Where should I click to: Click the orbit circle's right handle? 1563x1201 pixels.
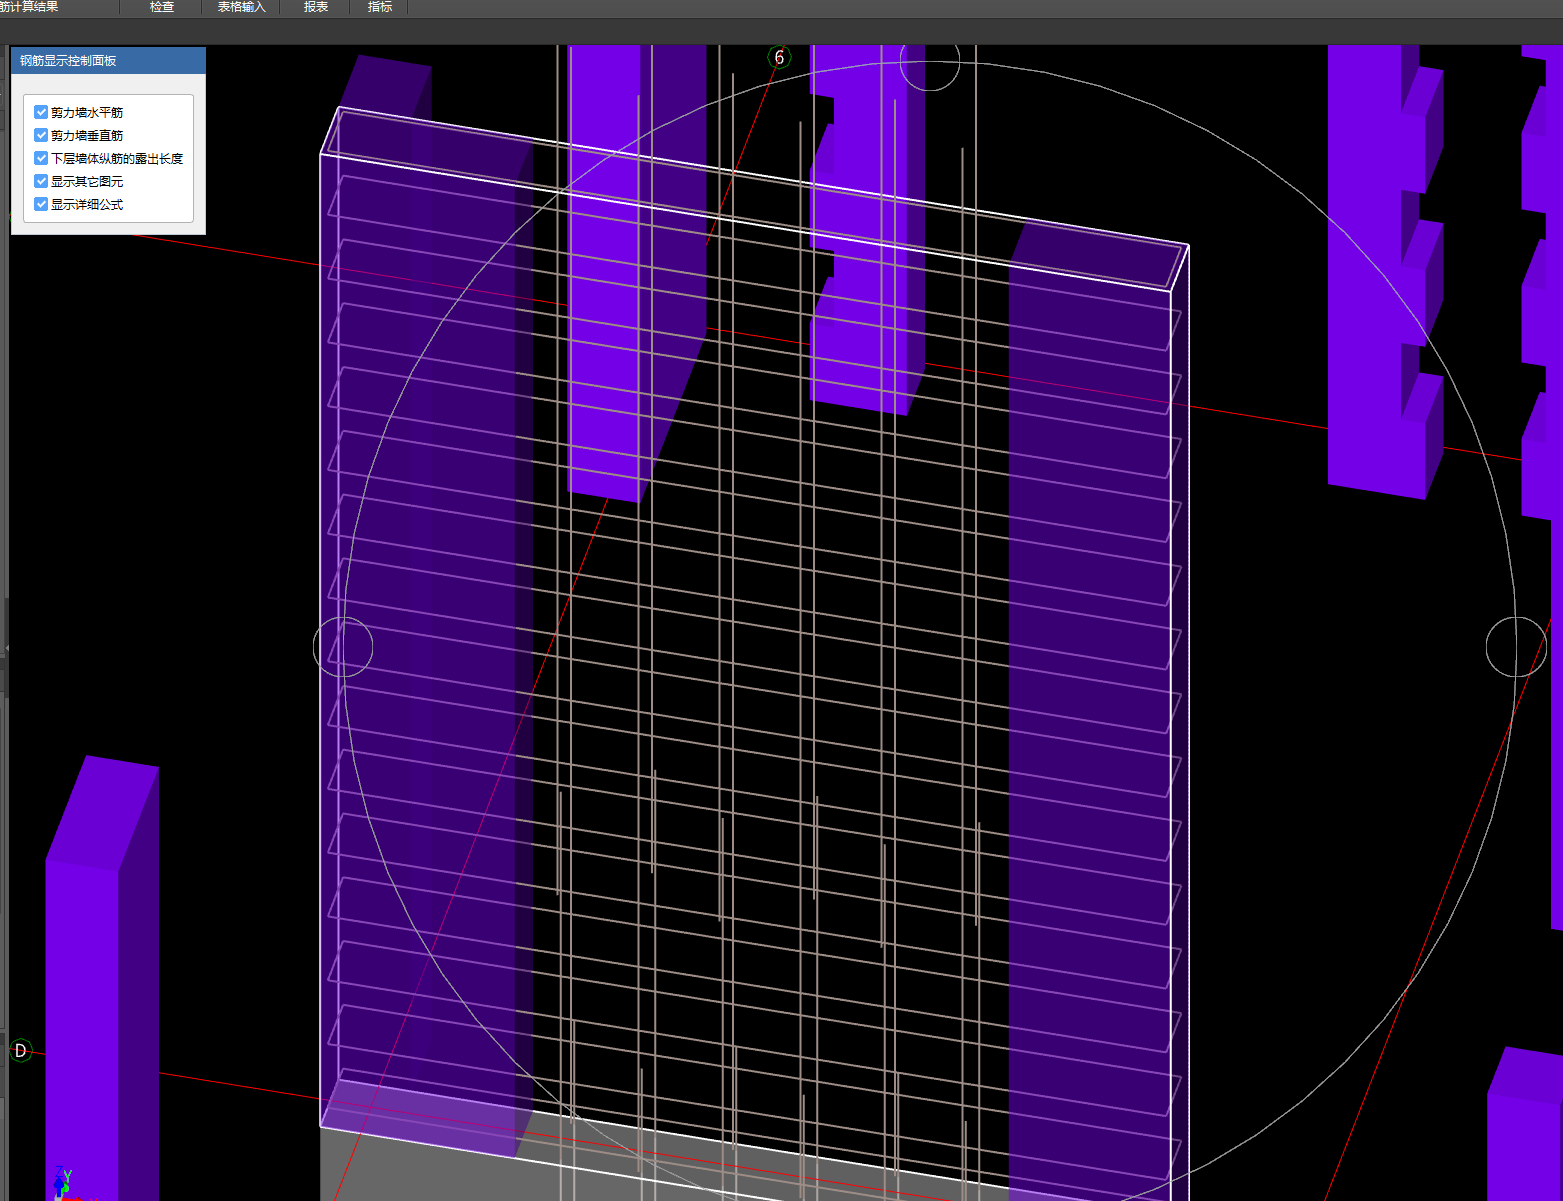(x=1516, y=647)
